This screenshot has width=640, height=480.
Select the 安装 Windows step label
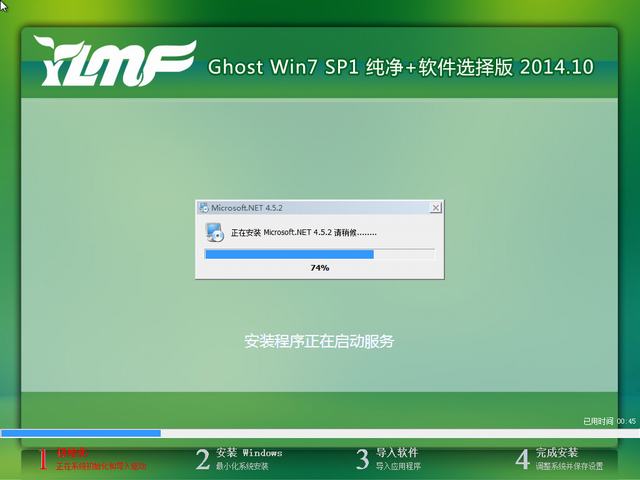(x=249, y=453)
